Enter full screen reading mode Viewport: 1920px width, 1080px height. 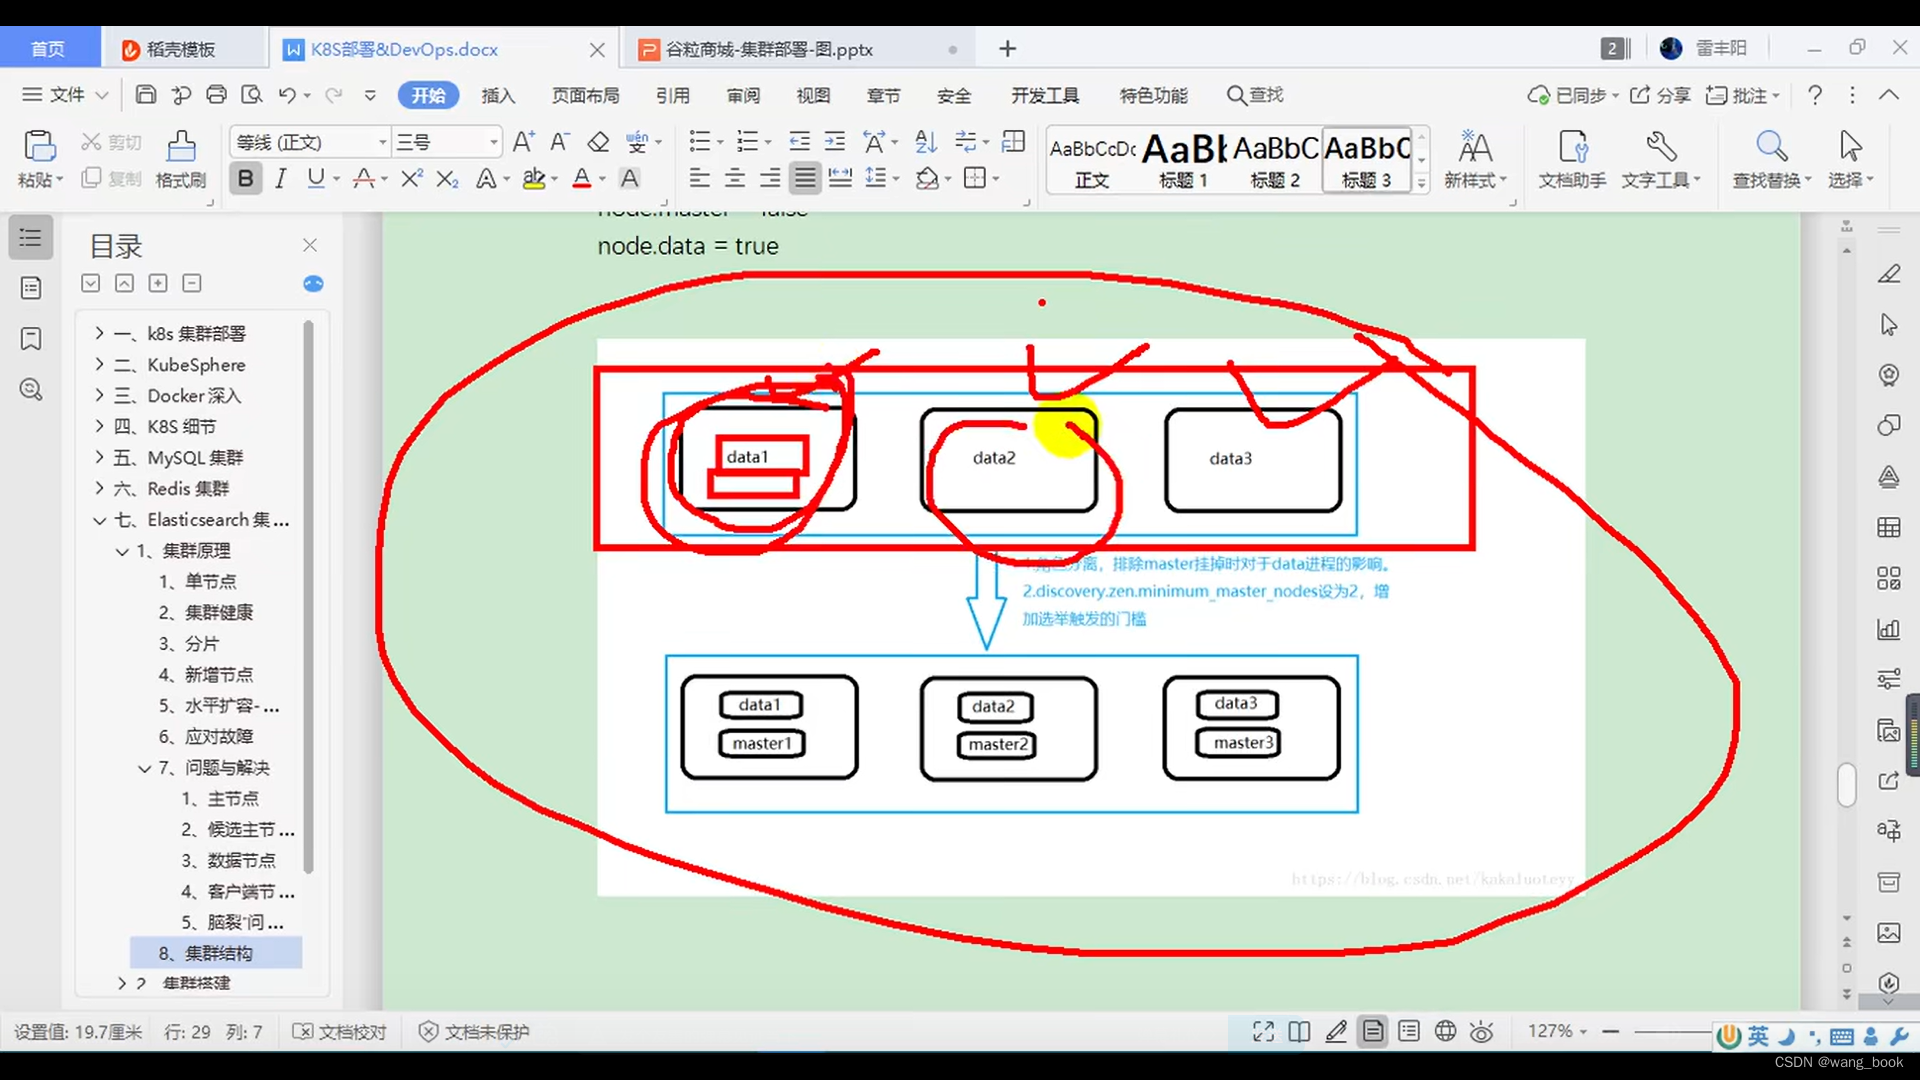coord(1263,1031)
